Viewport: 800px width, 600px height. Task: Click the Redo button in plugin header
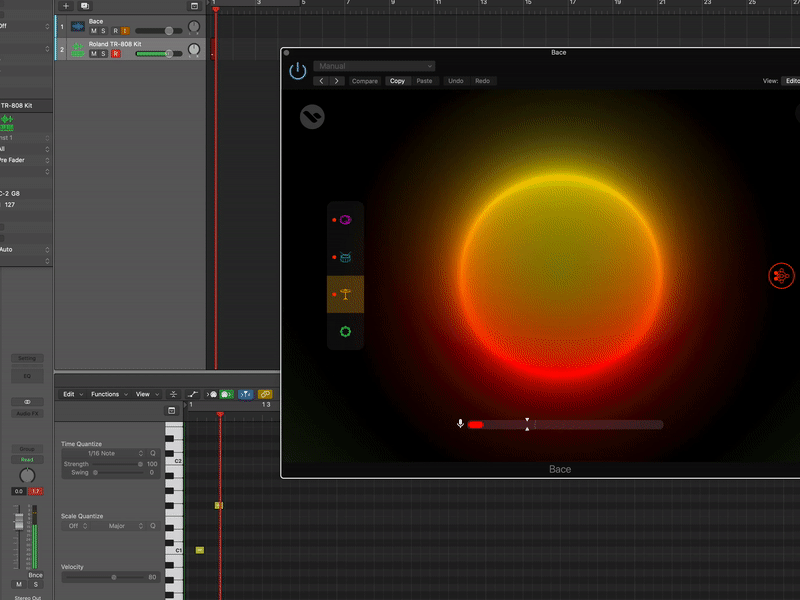coord(483,81)
